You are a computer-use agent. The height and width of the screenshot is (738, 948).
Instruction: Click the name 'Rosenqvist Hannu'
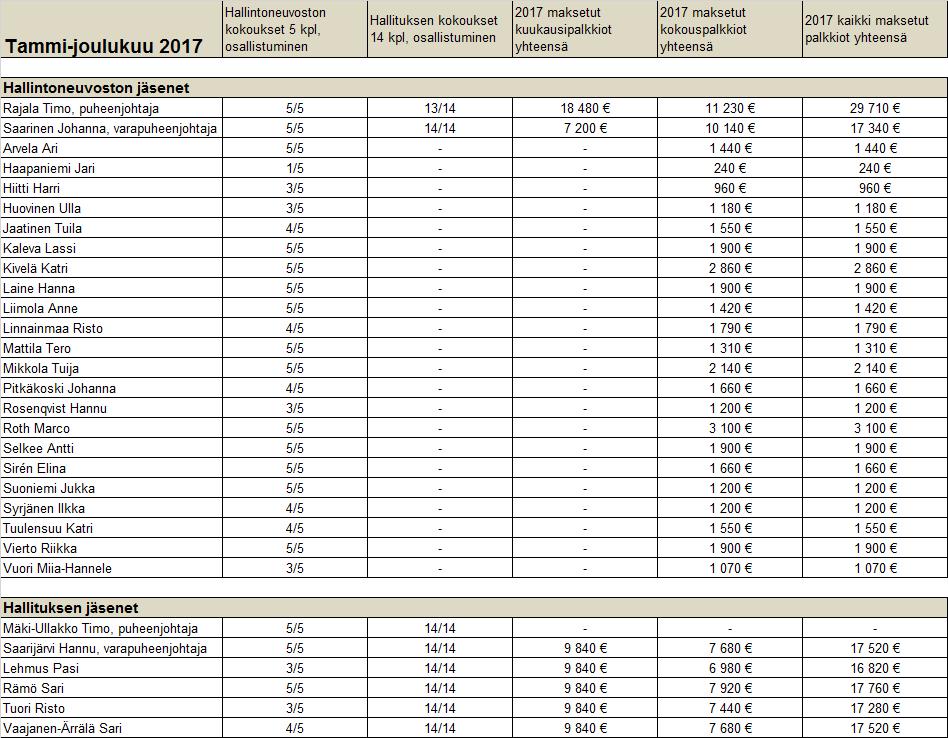pyautogui.click(x=55, y=408)
